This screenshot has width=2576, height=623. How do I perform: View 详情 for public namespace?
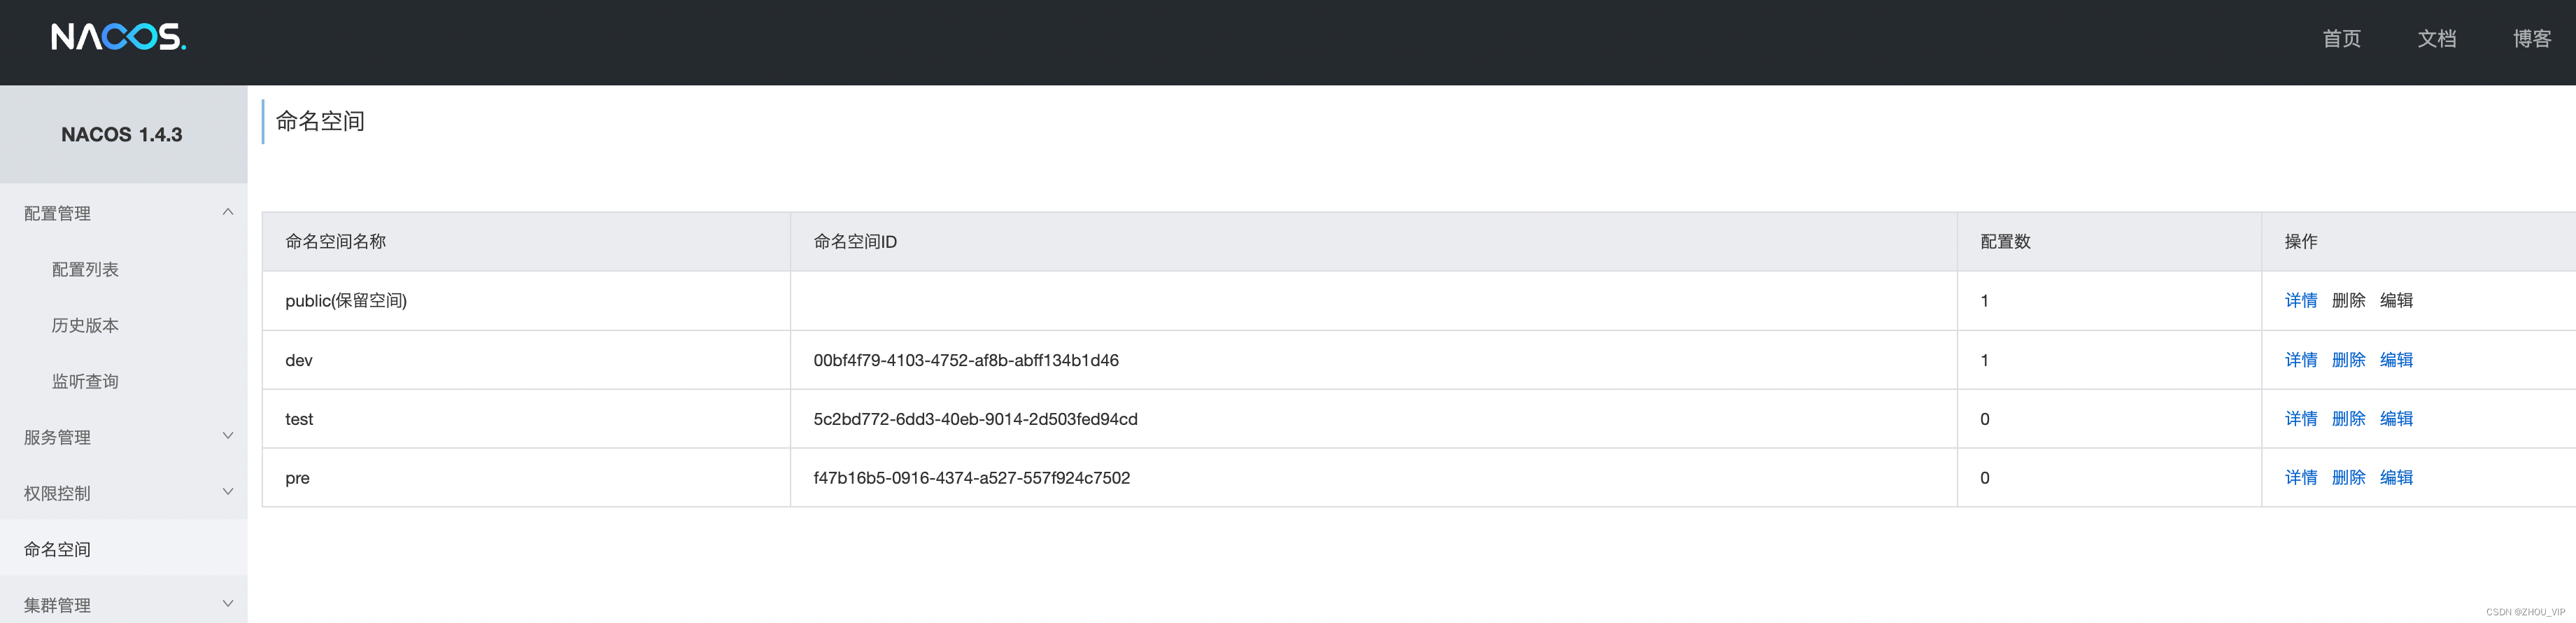pyautogui.click(x=2301, y=300)
